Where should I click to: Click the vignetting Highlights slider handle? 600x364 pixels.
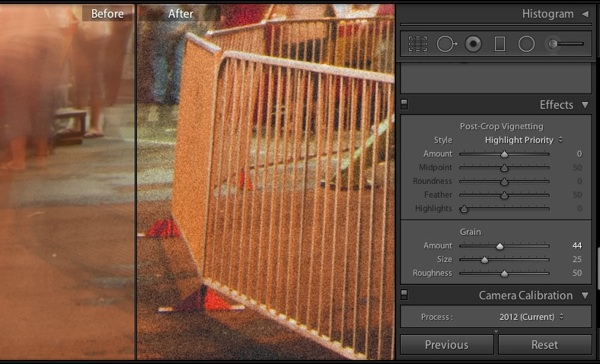[464, 209]
